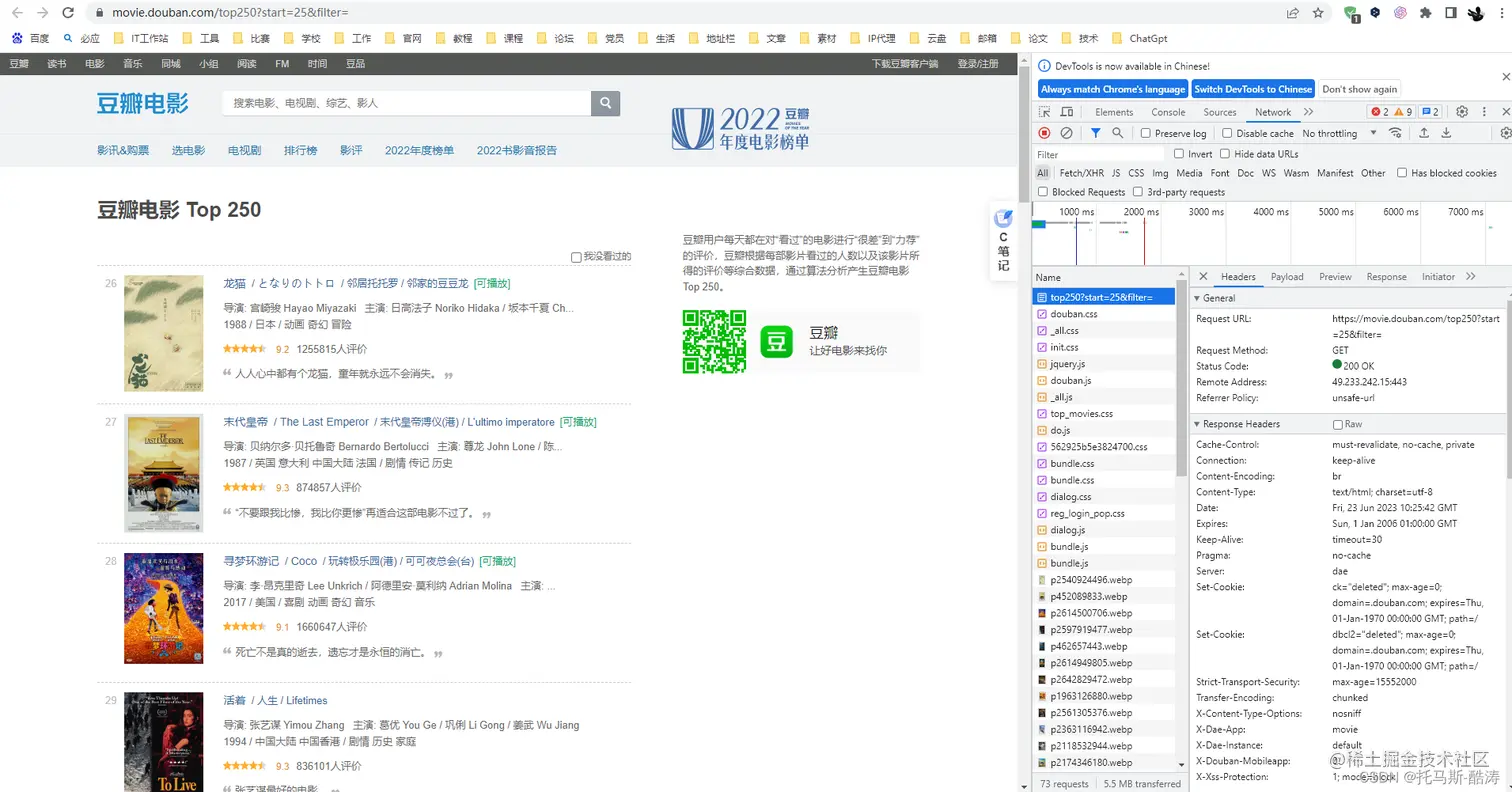Enable the Disable cache checkbox

(x=1228, y=133)
